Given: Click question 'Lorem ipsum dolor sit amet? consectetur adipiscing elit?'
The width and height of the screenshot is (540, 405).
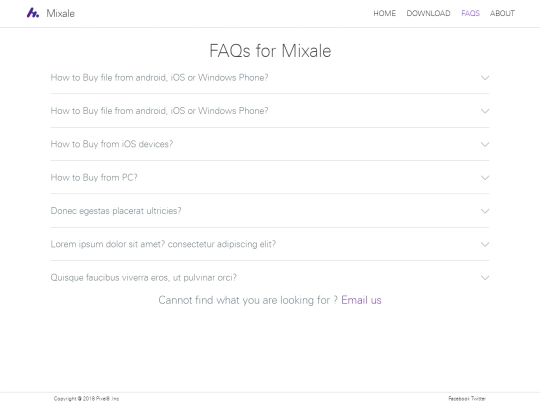Looking at the screenshot, I should (163, 244).
